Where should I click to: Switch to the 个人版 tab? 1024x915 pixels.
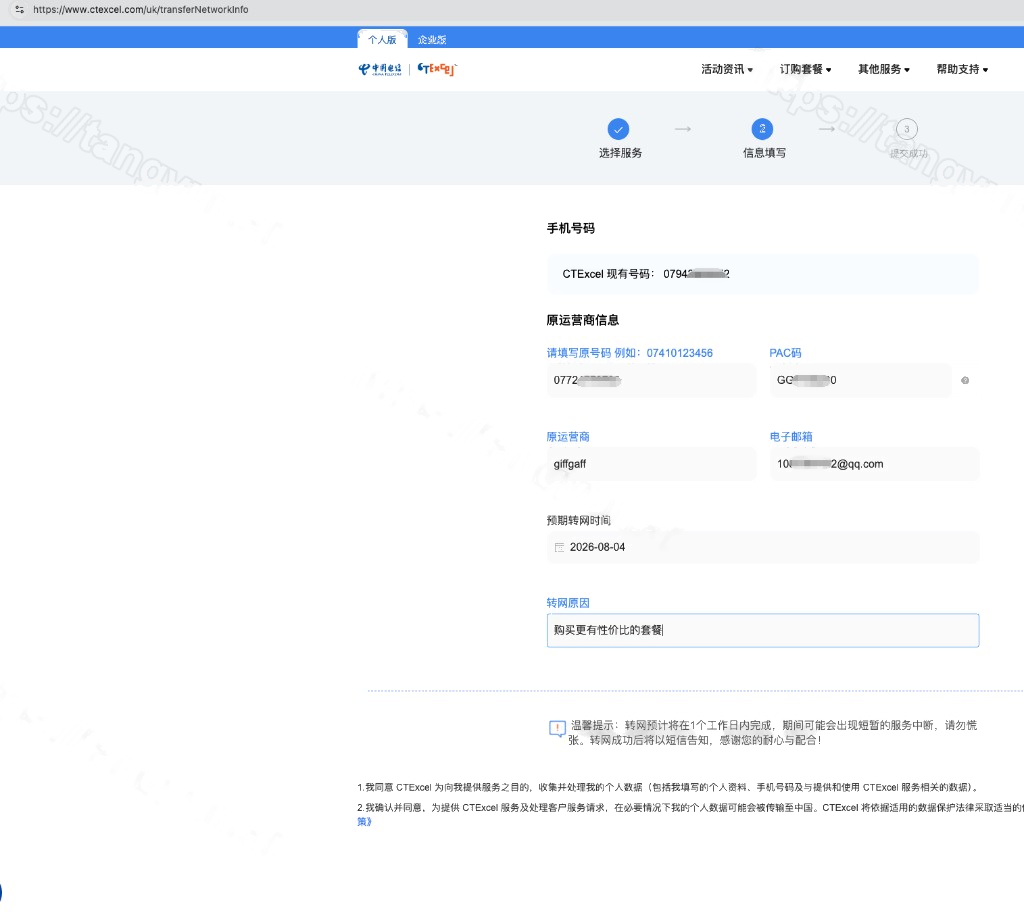pos(382,39)
